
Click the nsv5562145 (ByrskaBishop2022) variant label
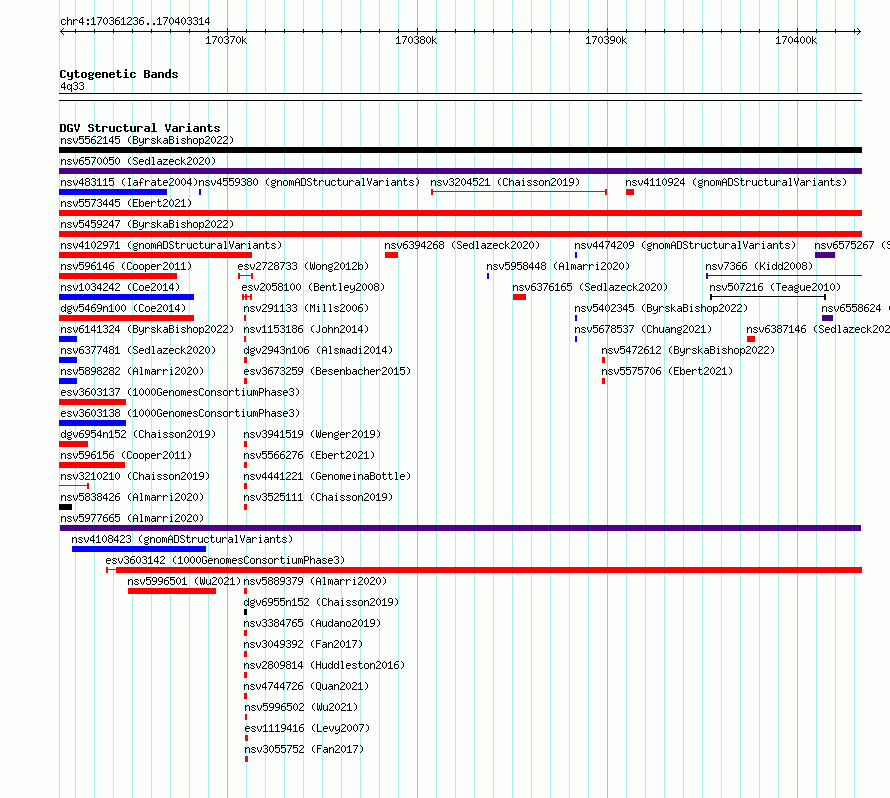click(147, 140)
